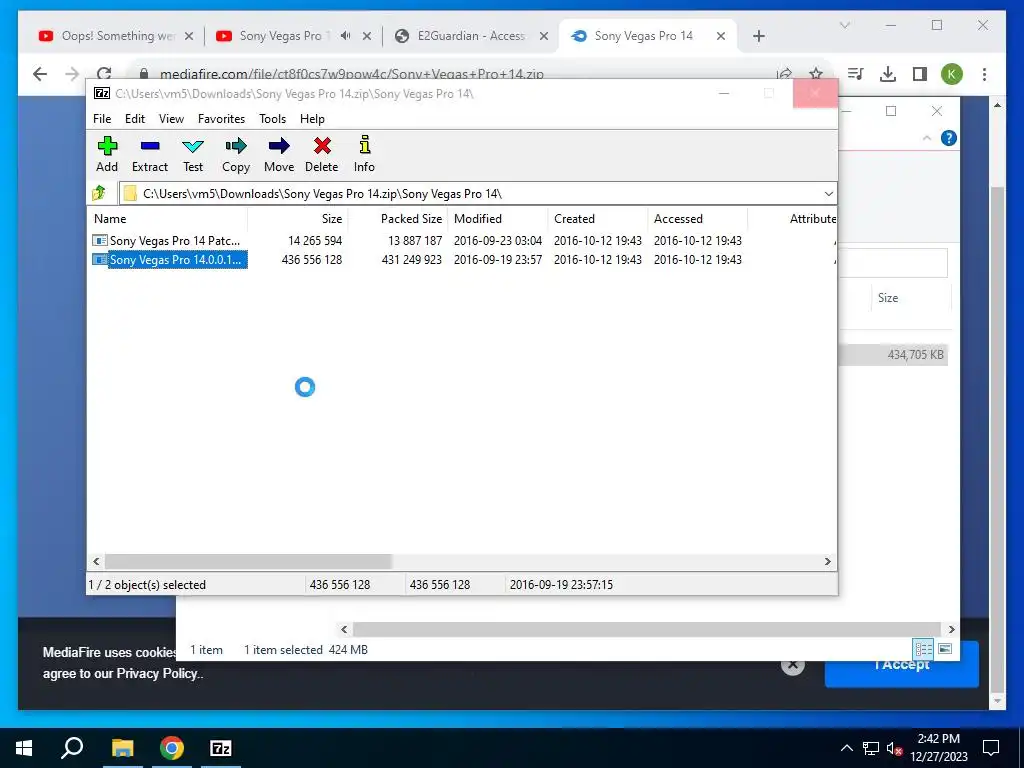Click the Extract toolbar icon
1024x768 pixels.
(x=150, y=155)
